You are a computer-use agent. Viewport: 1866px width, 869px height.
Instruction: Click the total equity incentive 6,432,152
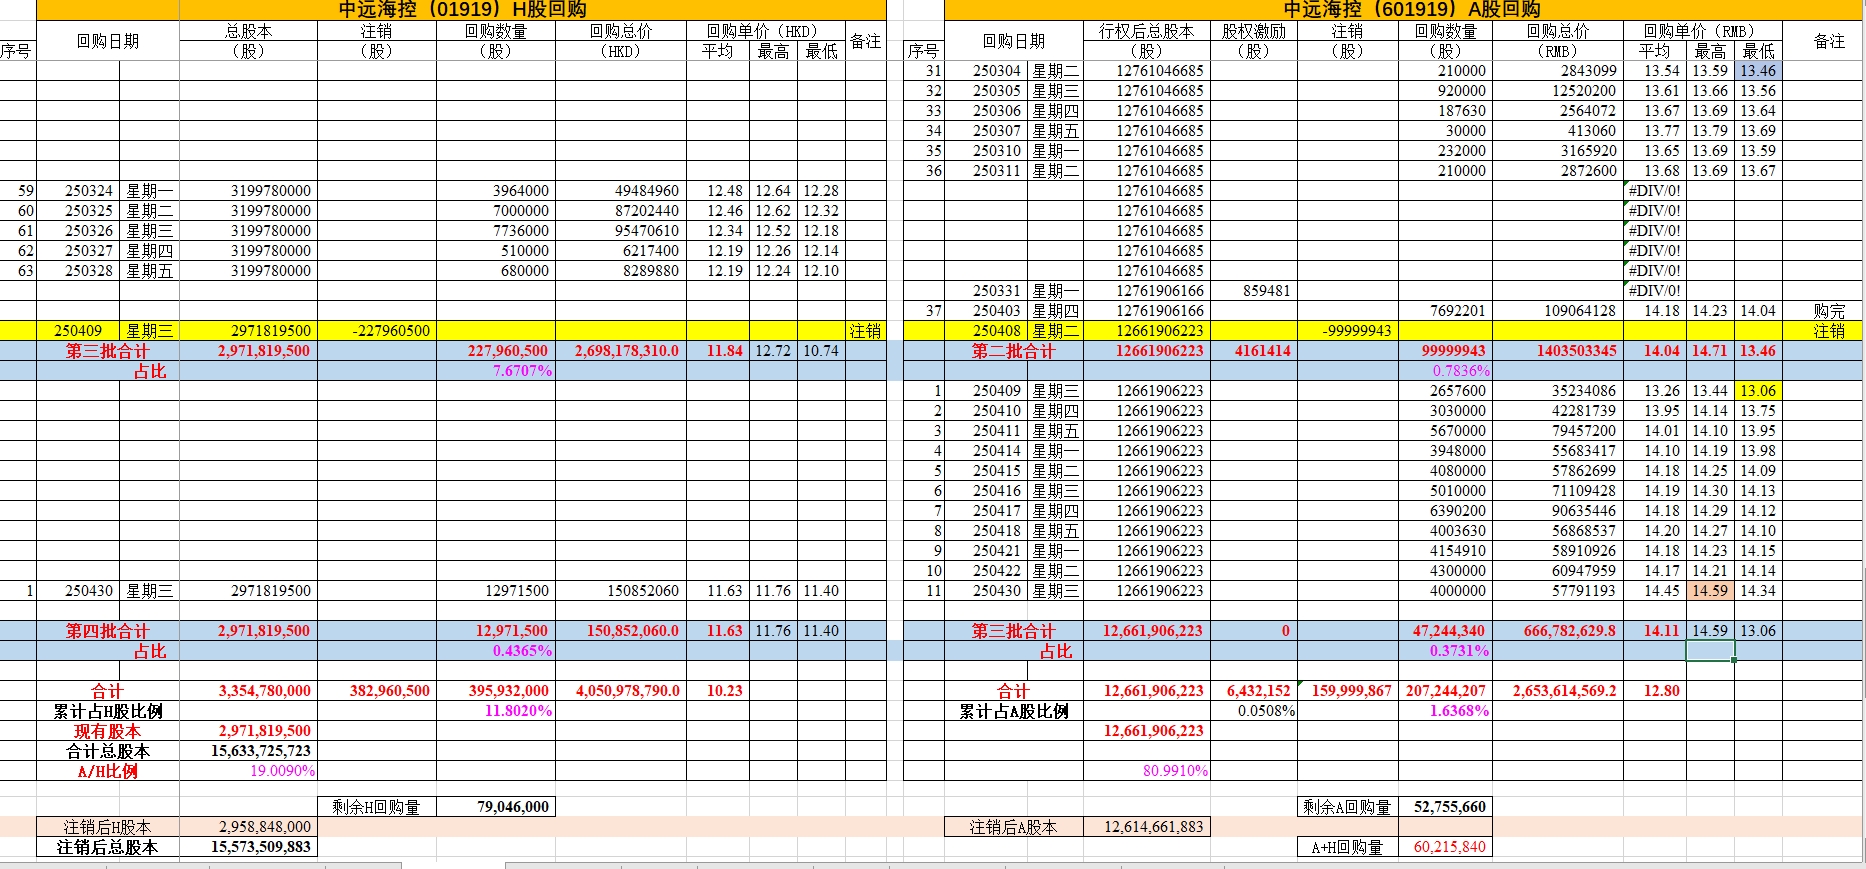[x=1253, y=691]
